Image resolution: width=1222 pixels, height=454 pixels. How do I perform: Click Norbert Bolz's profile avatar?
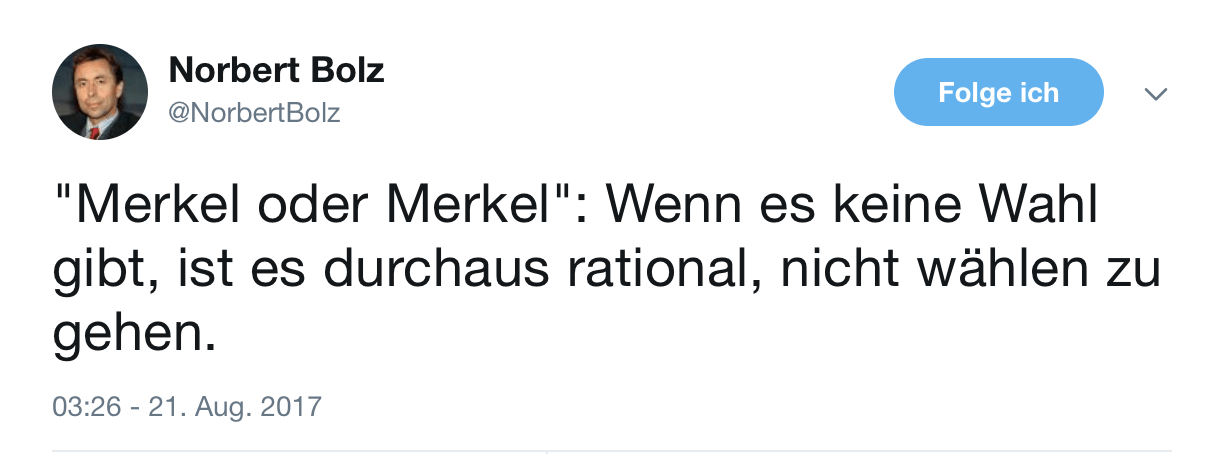click(x=100, y=92)
